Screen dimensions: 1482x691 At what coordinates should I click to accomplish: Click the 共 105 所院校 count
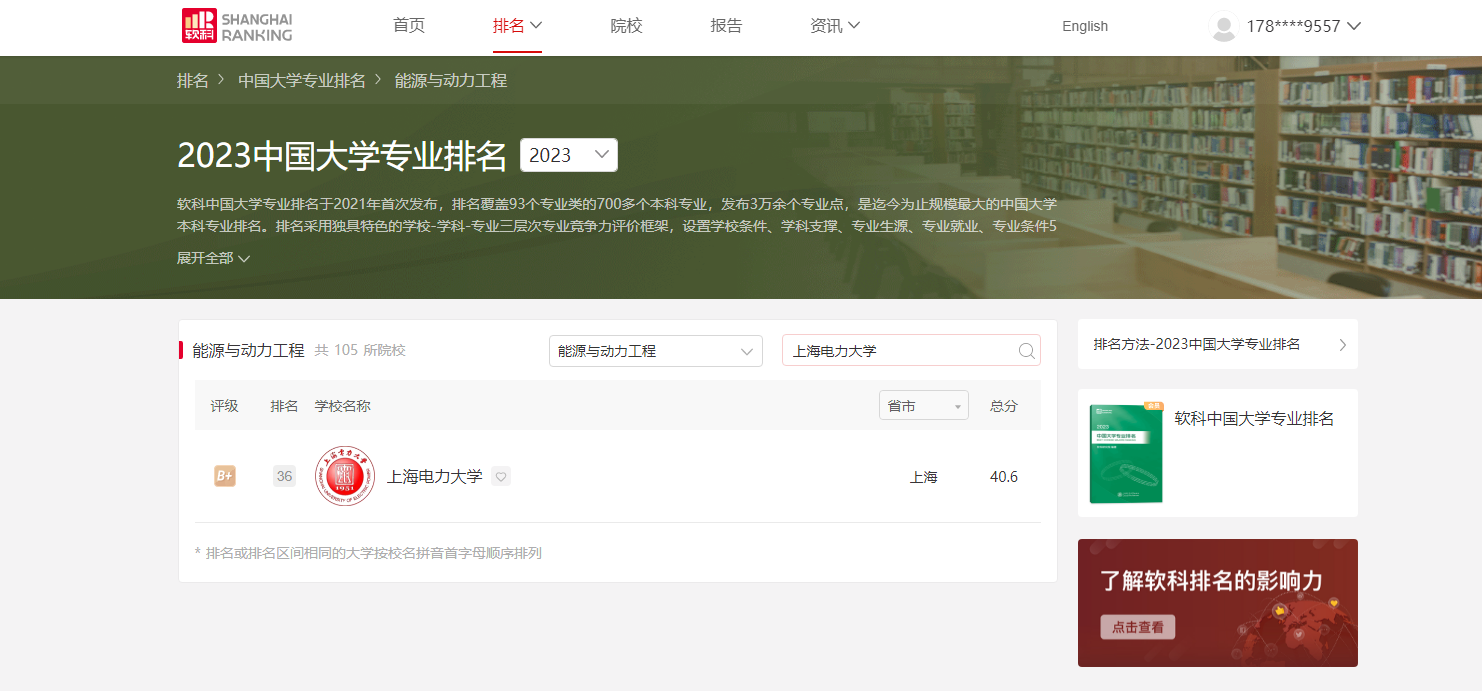360,351
